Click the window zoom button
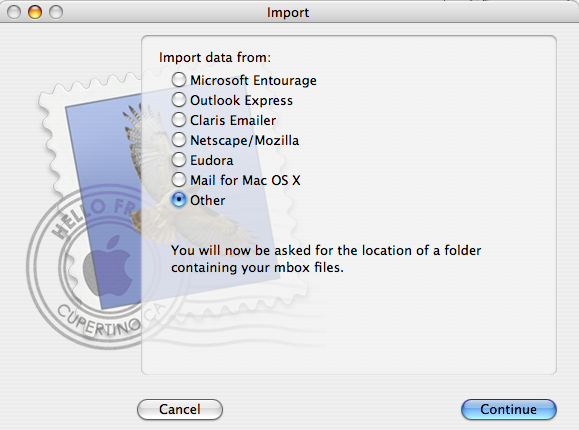The height and width of the screenshot is (430, 579). click(x=56, y=12)
